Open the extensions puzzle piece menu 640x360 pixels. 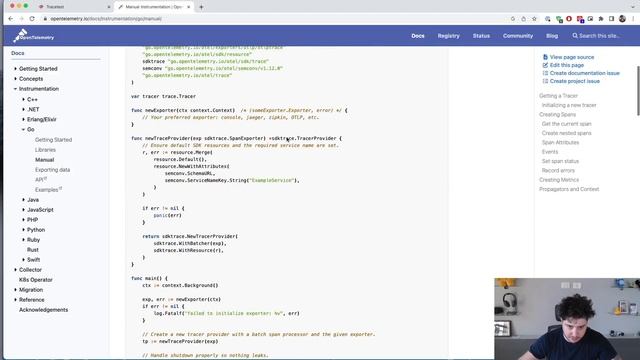coord(601,19)
